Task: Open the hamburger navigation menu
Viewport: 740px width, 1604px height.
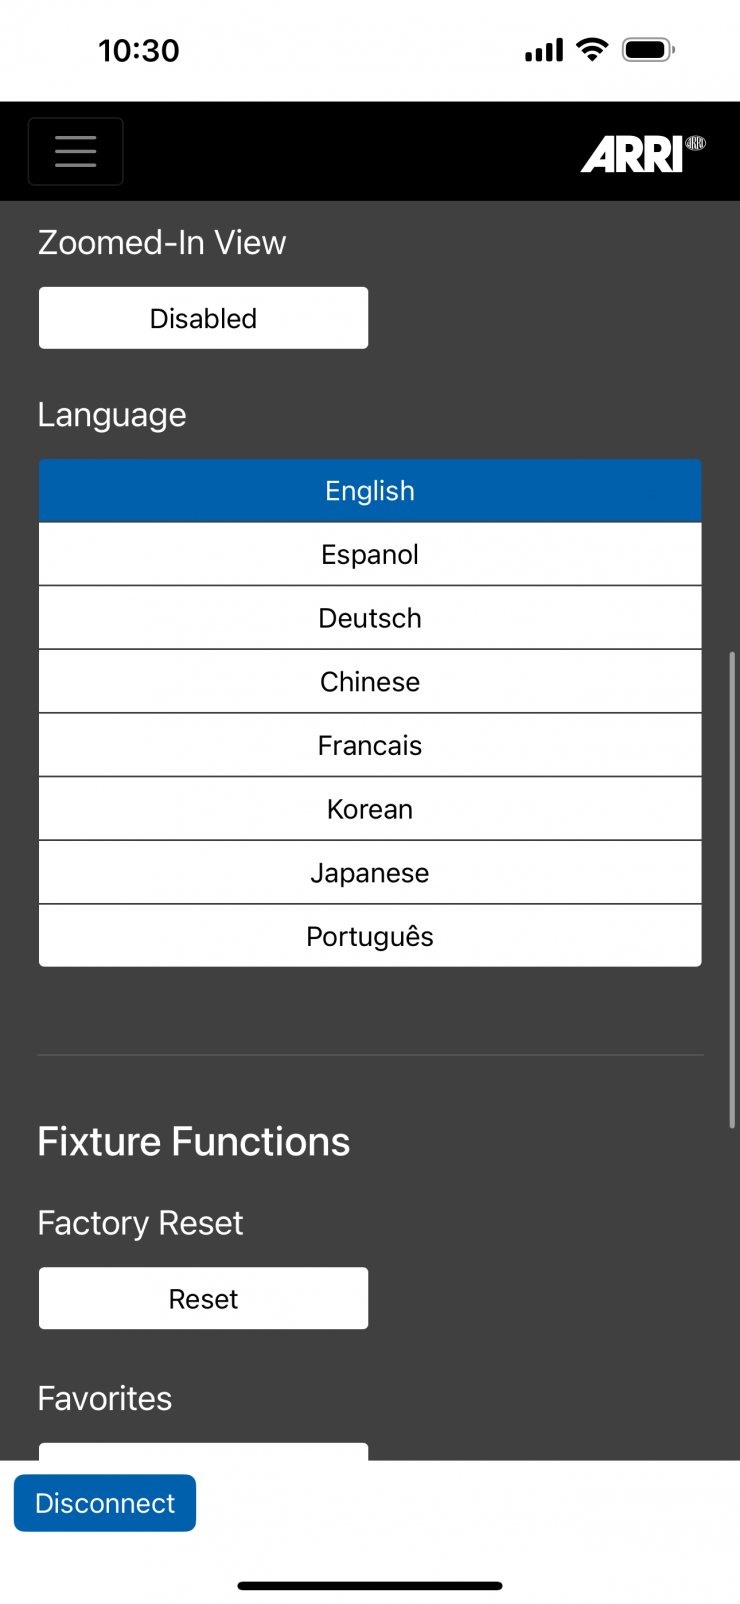Action: [x=76, y=152]
